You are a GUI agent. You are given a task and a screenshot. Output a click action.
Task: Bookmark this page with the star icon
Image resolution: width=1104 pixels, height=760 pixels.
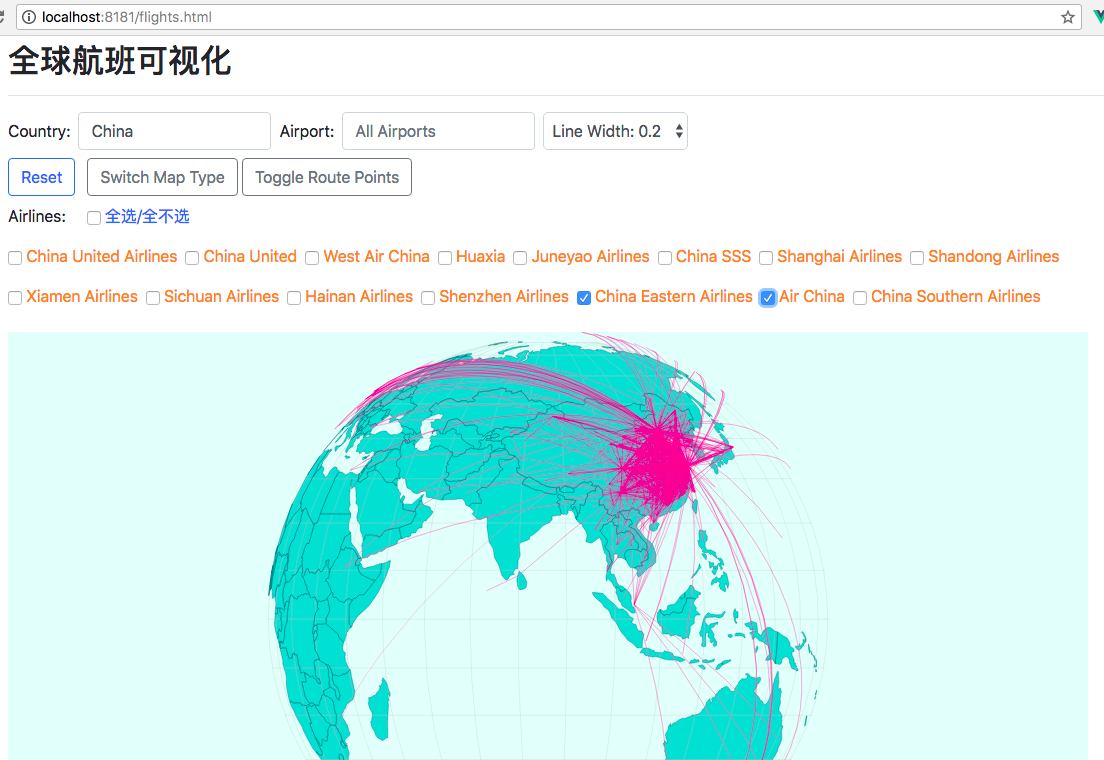click(1067, 17)
